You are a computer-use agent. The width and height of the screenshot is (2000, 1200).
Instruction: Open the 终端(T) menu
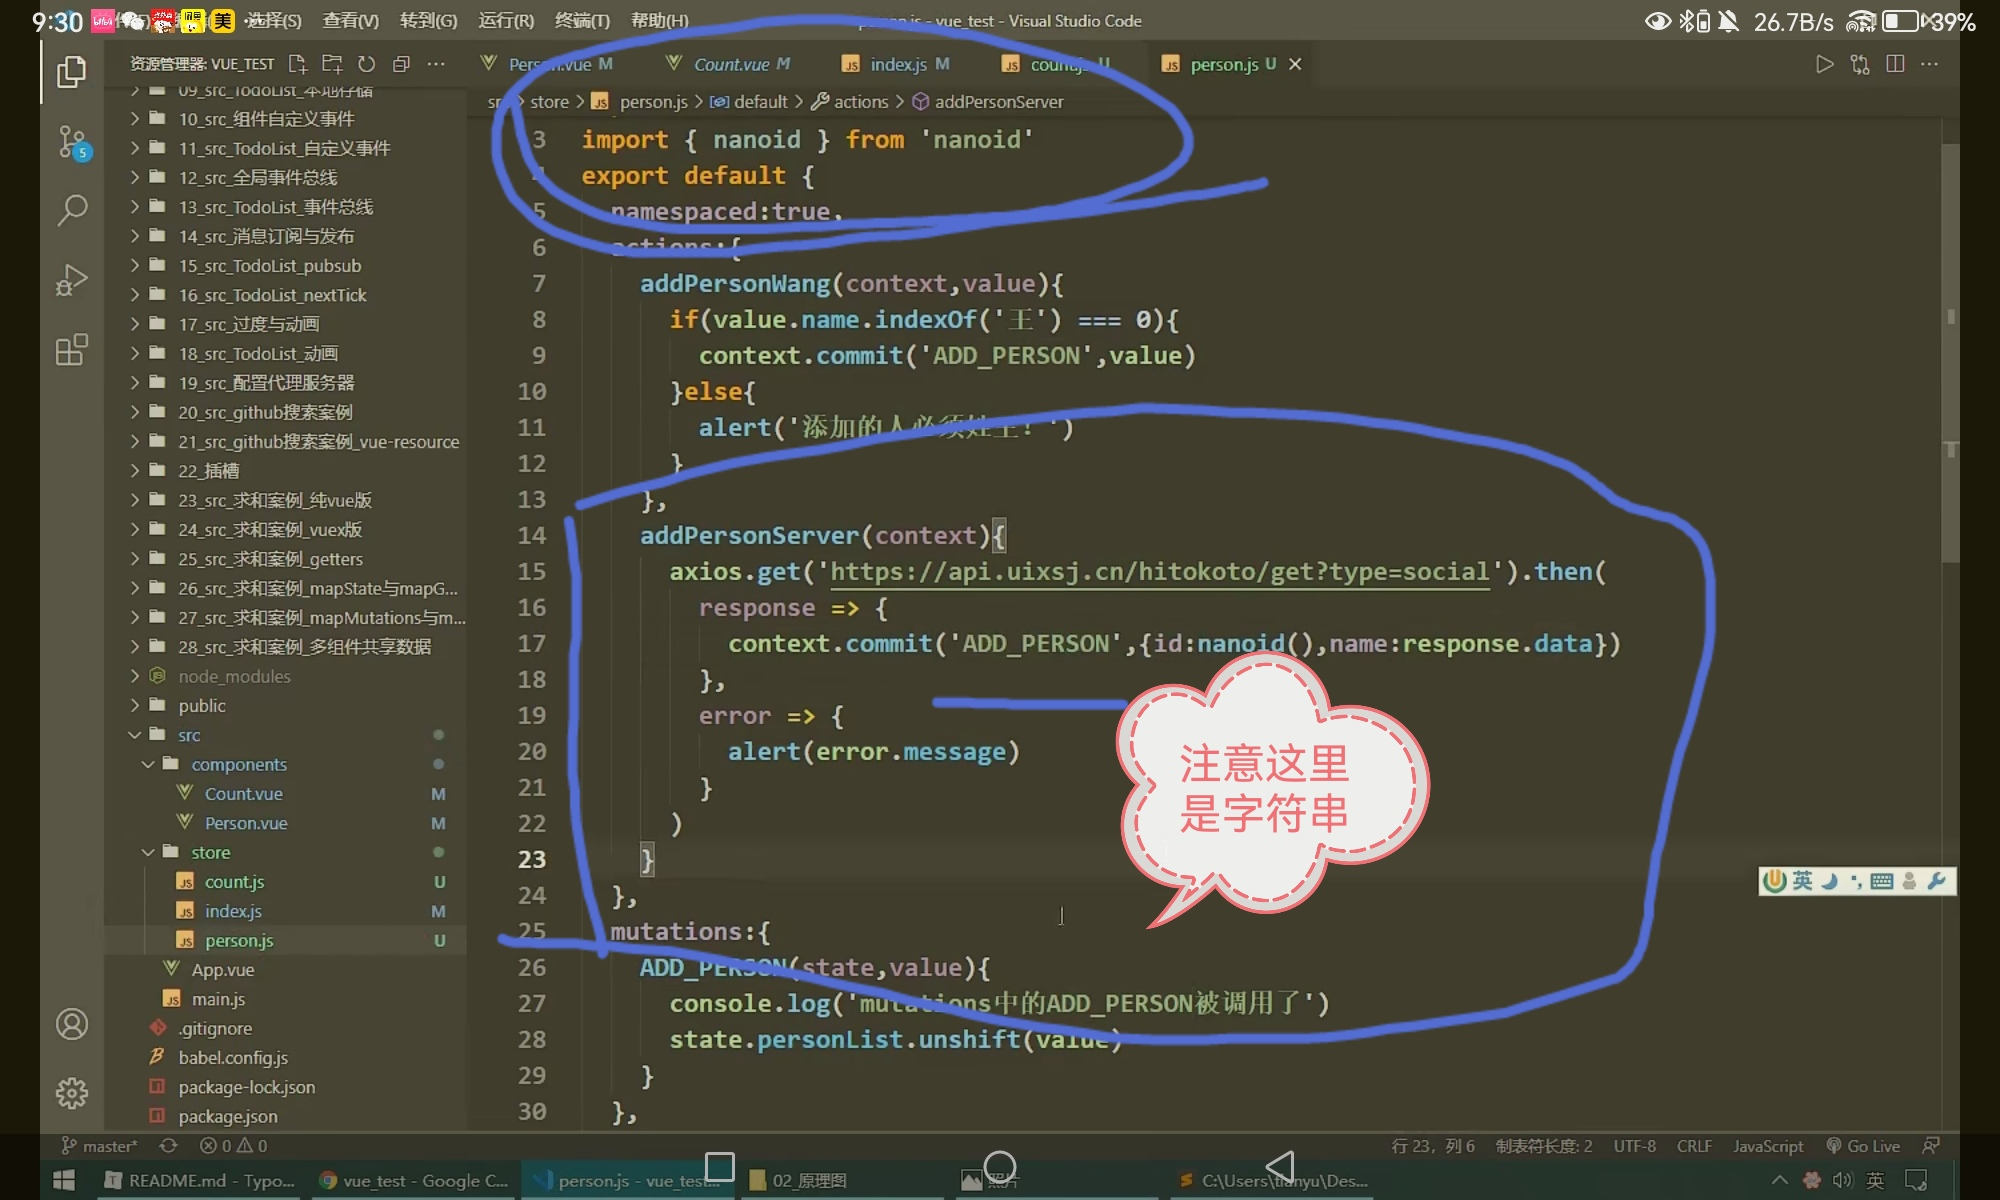pos(581,20)
